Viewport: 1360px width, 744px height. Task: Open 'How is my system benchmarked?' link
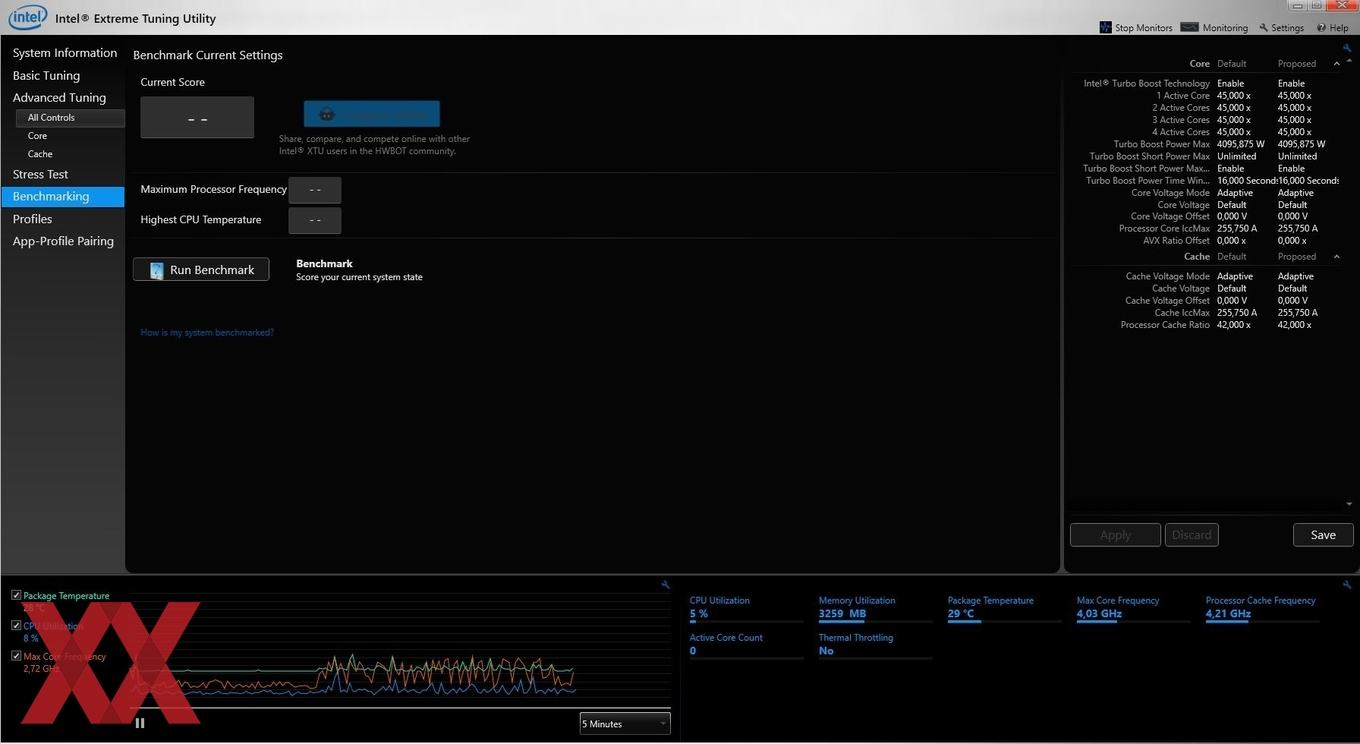click(x=207, y=333)
